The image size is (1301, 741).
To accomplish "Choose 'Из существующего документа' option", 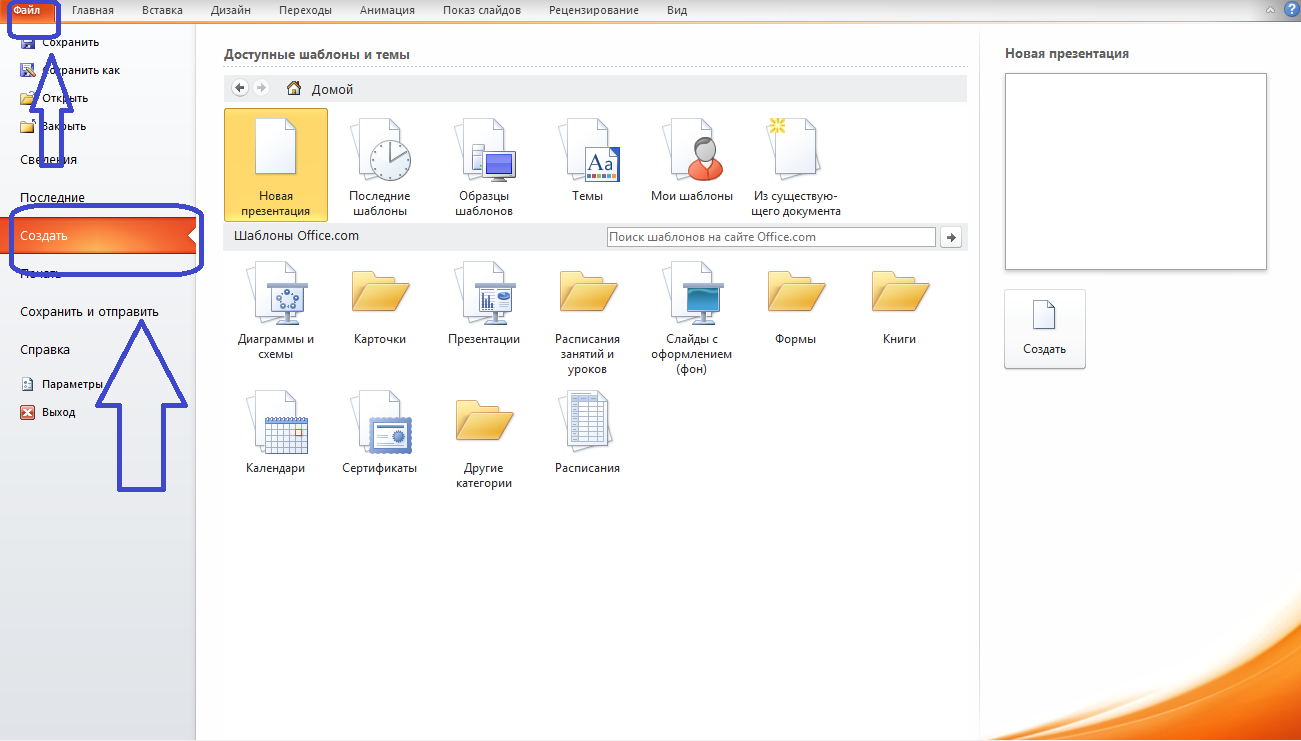I will pyautogui.click(x=796, y=165).
